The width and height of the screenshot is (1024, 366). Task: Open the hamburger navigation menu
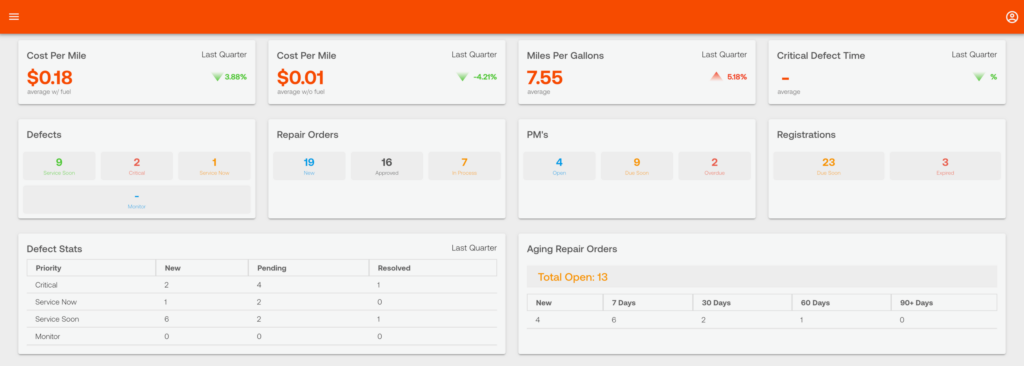click(14, 16)
